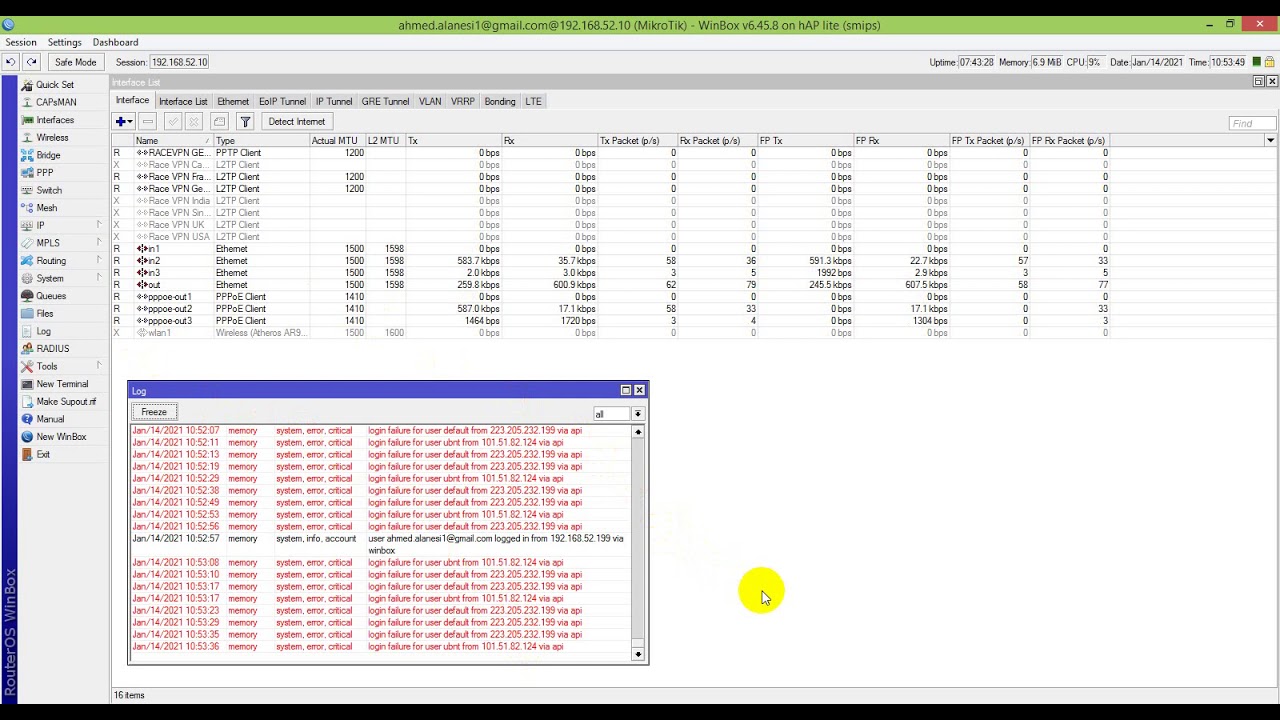Click the Log window scrollbar down arrow
Viewport: 1280px width, 720px height.
point(638,654)
